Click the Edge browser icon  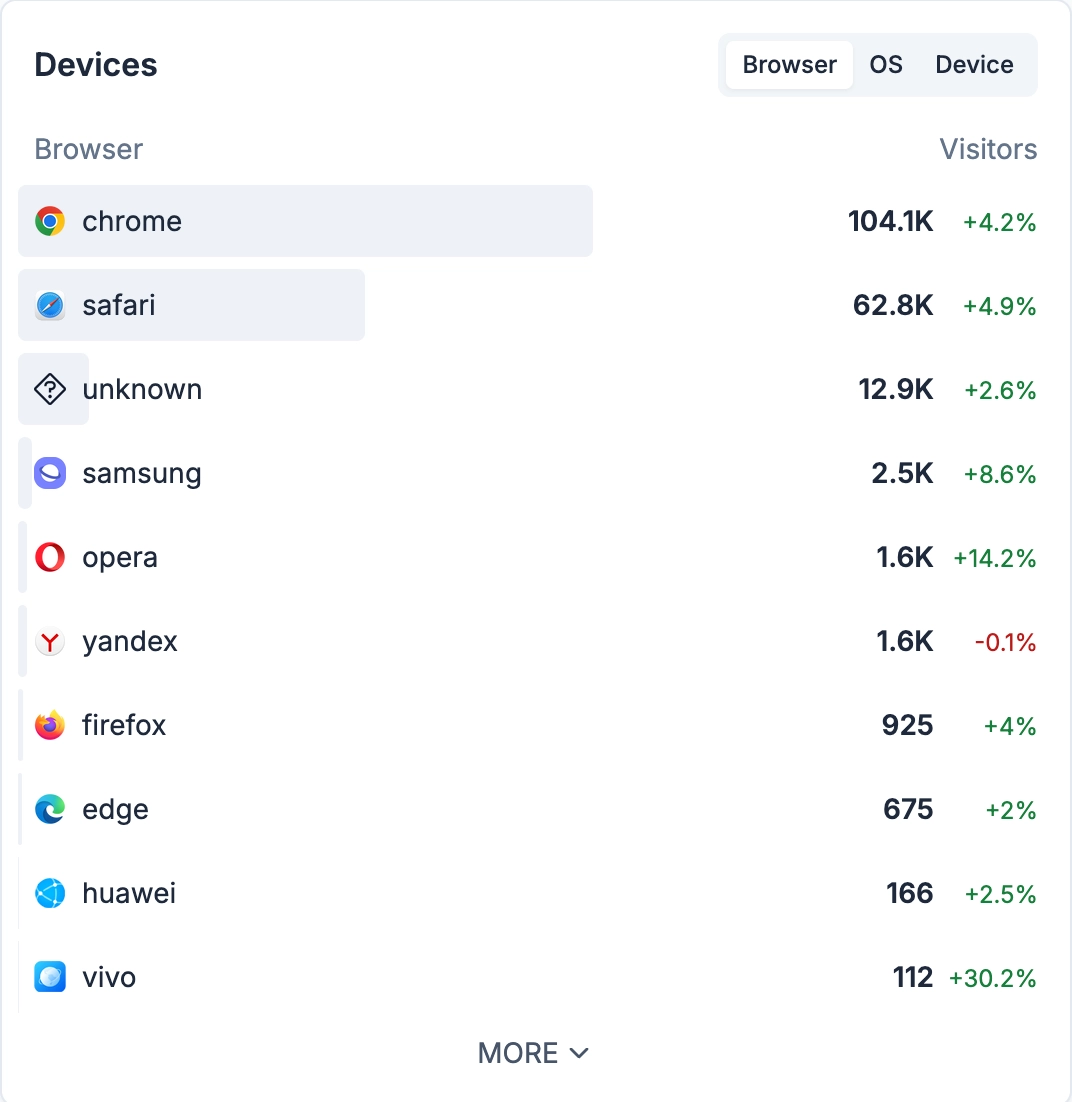click(x=48, y=809)
